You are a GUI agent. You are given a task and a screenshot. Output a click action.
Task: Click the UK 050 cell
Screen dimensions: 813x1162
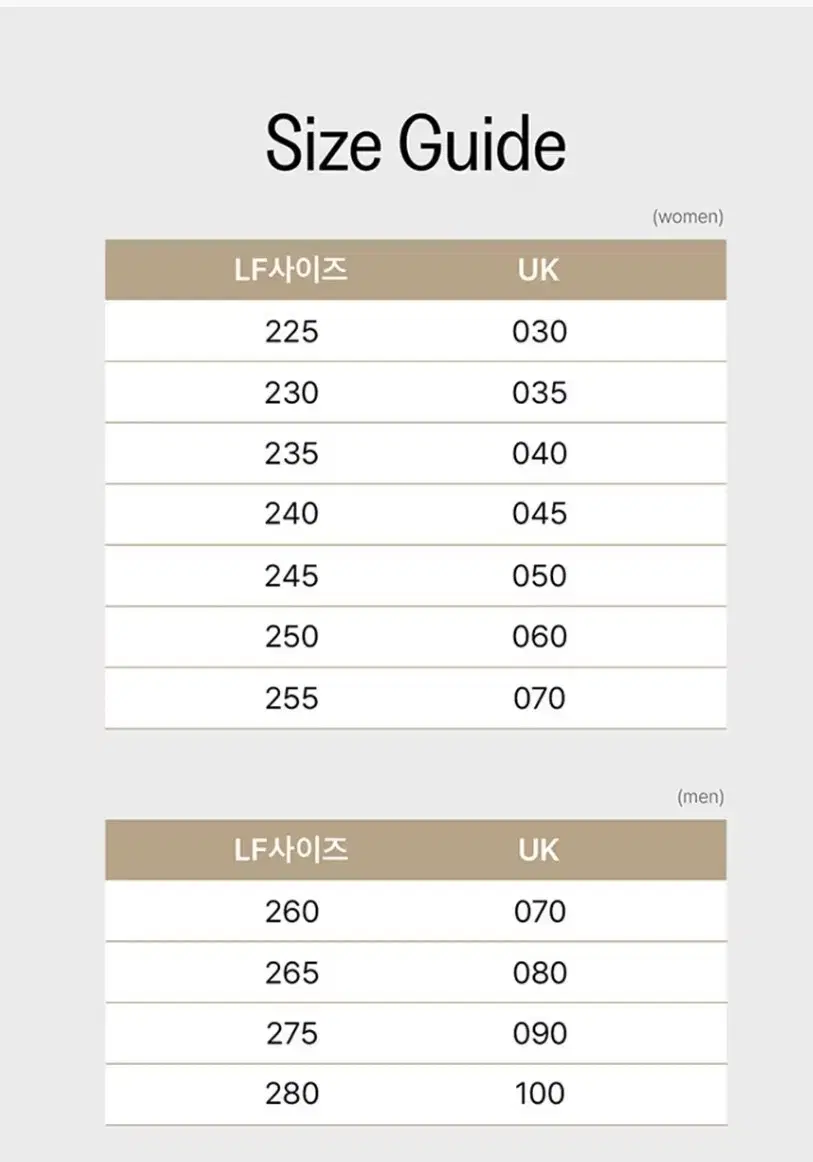click(540, 576)
